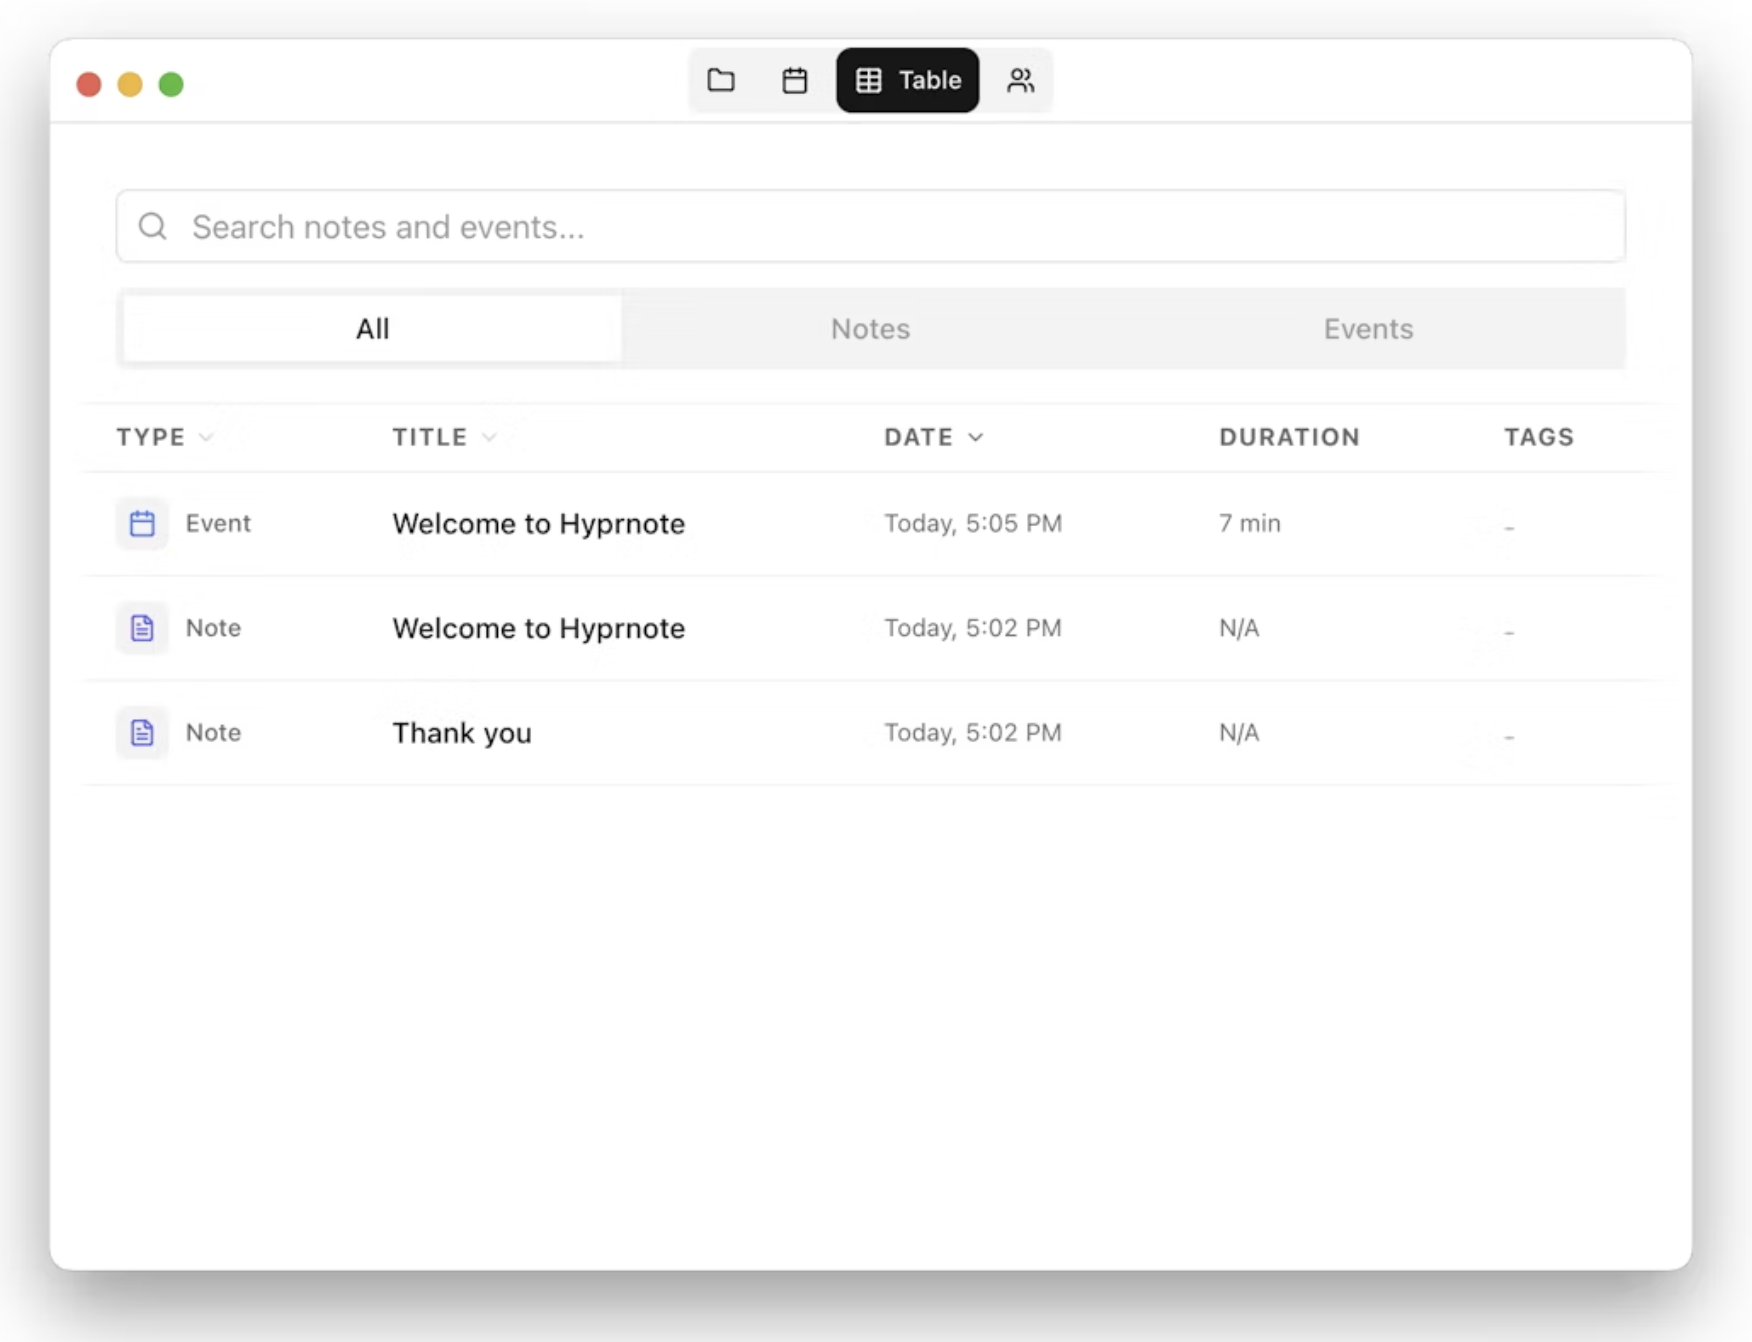Switch to the Events tab
The image size is (1752, 1342).
pos(1368,329)
